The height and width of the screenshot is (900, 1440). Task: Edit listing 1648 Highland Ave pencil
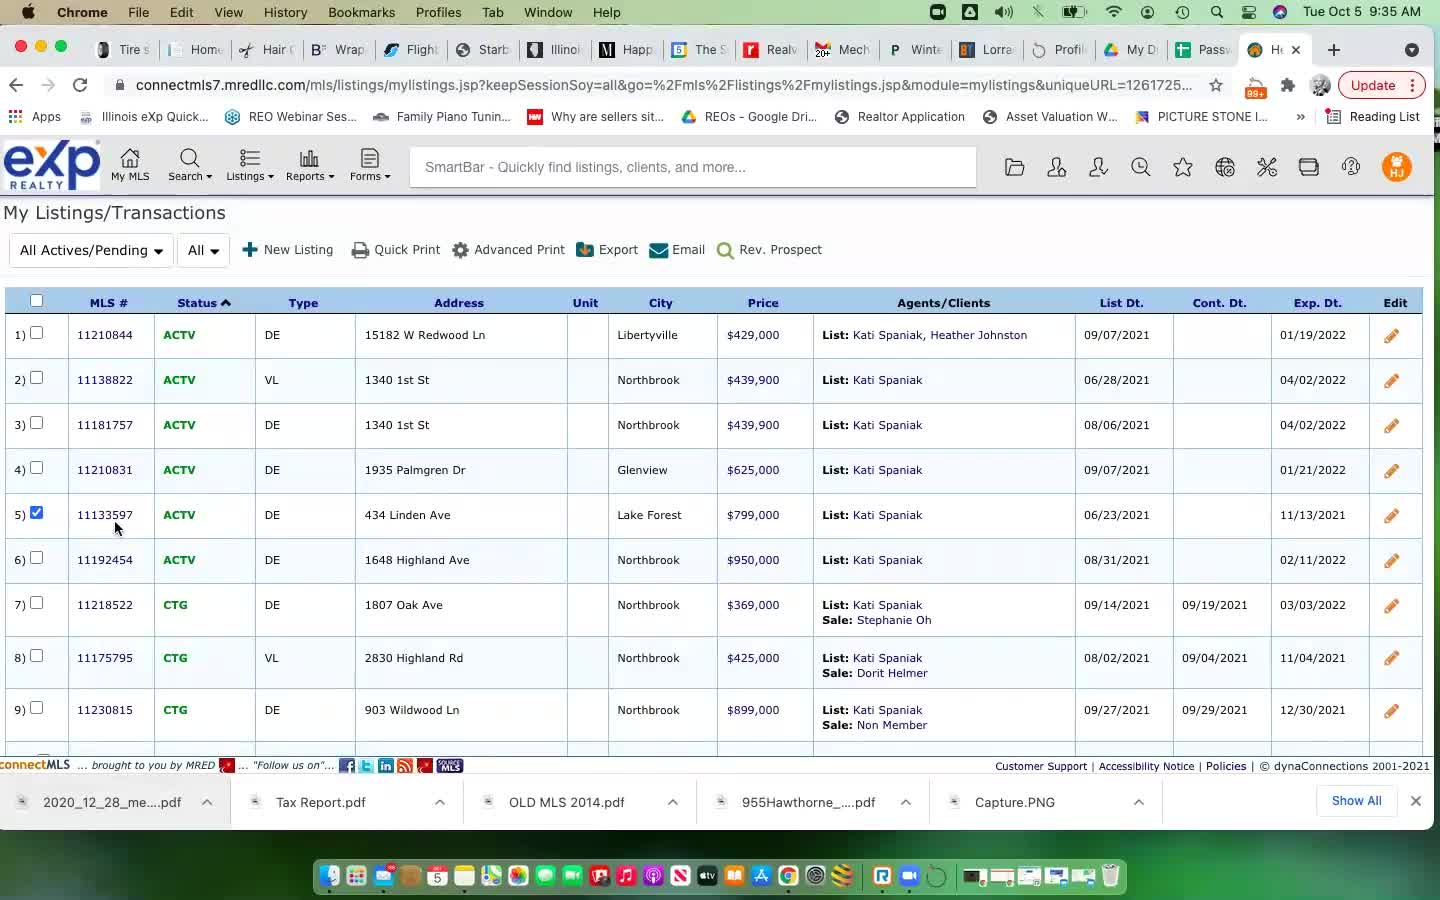click(1391, 561)
